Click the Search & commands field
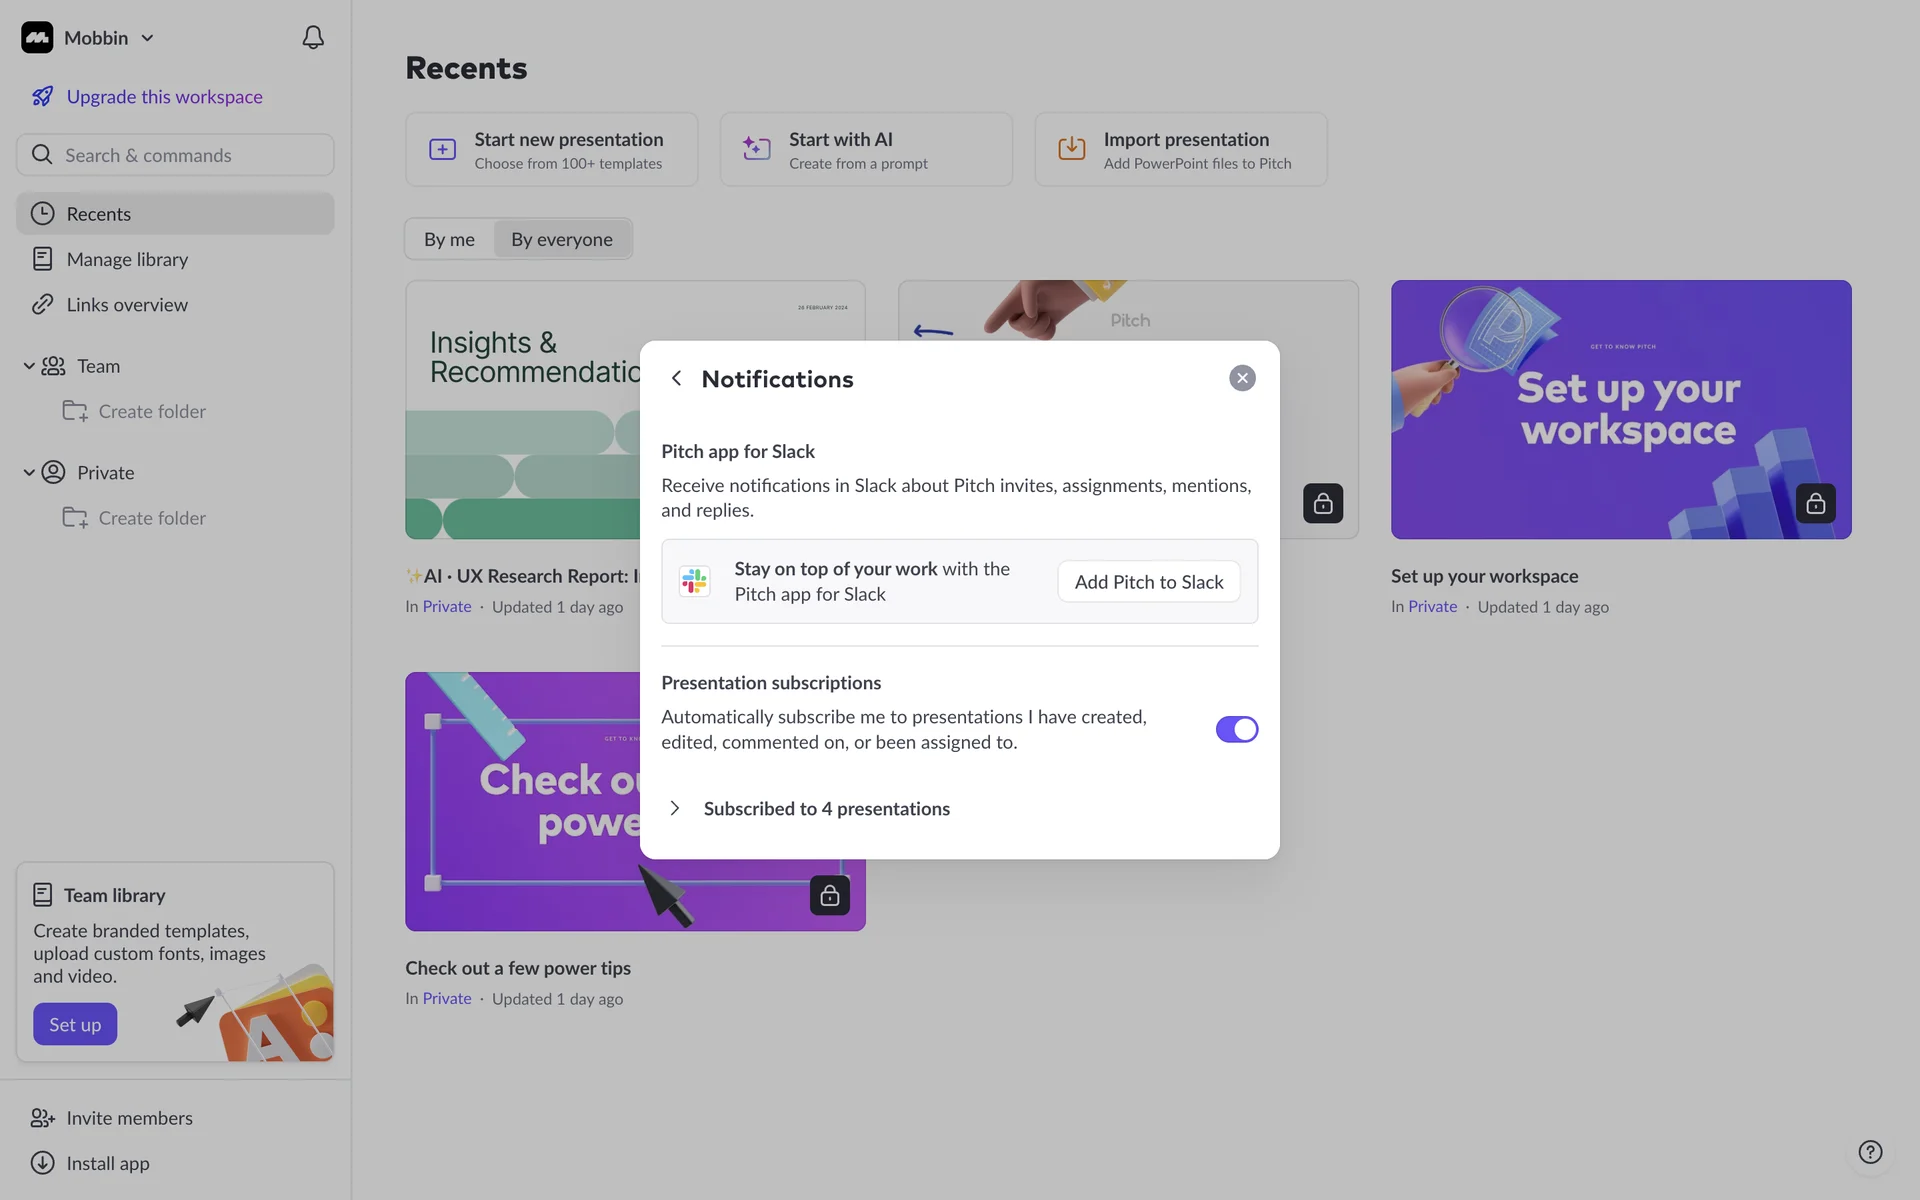 click(x=175, y=155)
